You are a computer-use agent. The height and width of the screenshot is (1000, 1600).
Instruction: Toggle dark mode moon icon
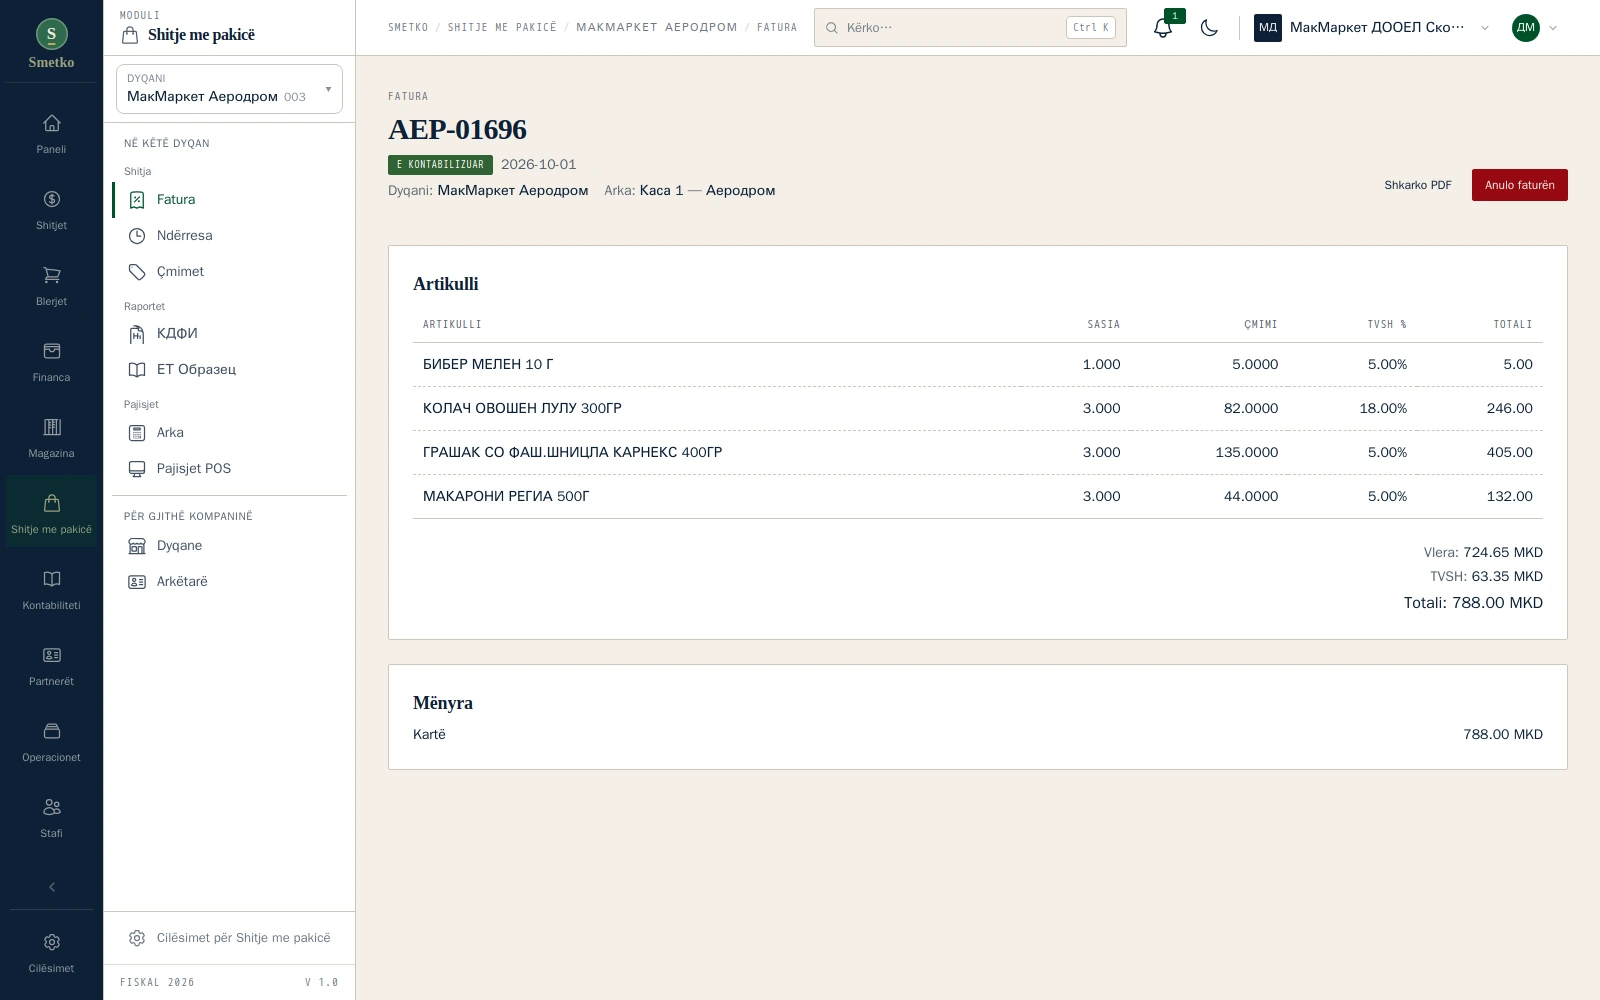(1209, 28)
